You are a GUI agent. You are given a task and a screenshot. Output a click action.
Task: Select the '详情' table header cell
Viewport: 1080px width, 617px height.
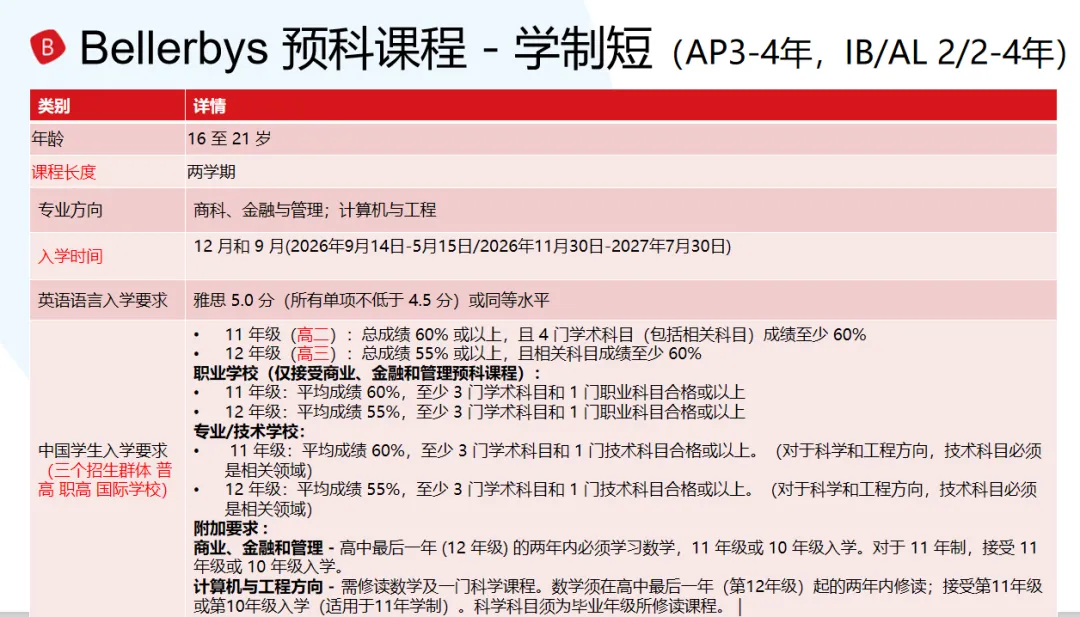[x=621, y=106]
